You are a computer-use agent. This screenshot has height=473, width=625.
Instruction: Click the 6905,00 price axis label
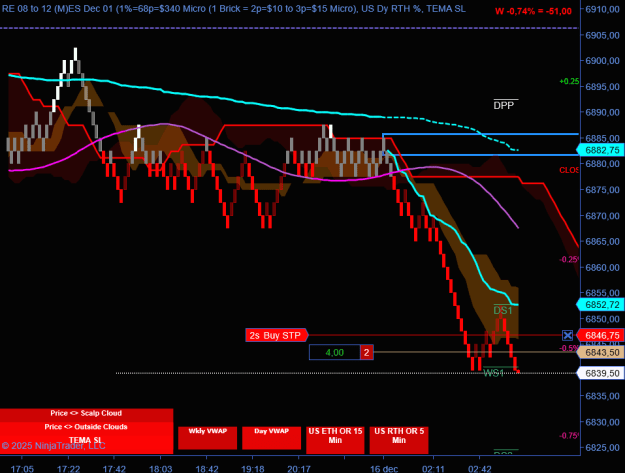[x=602, y=35]
